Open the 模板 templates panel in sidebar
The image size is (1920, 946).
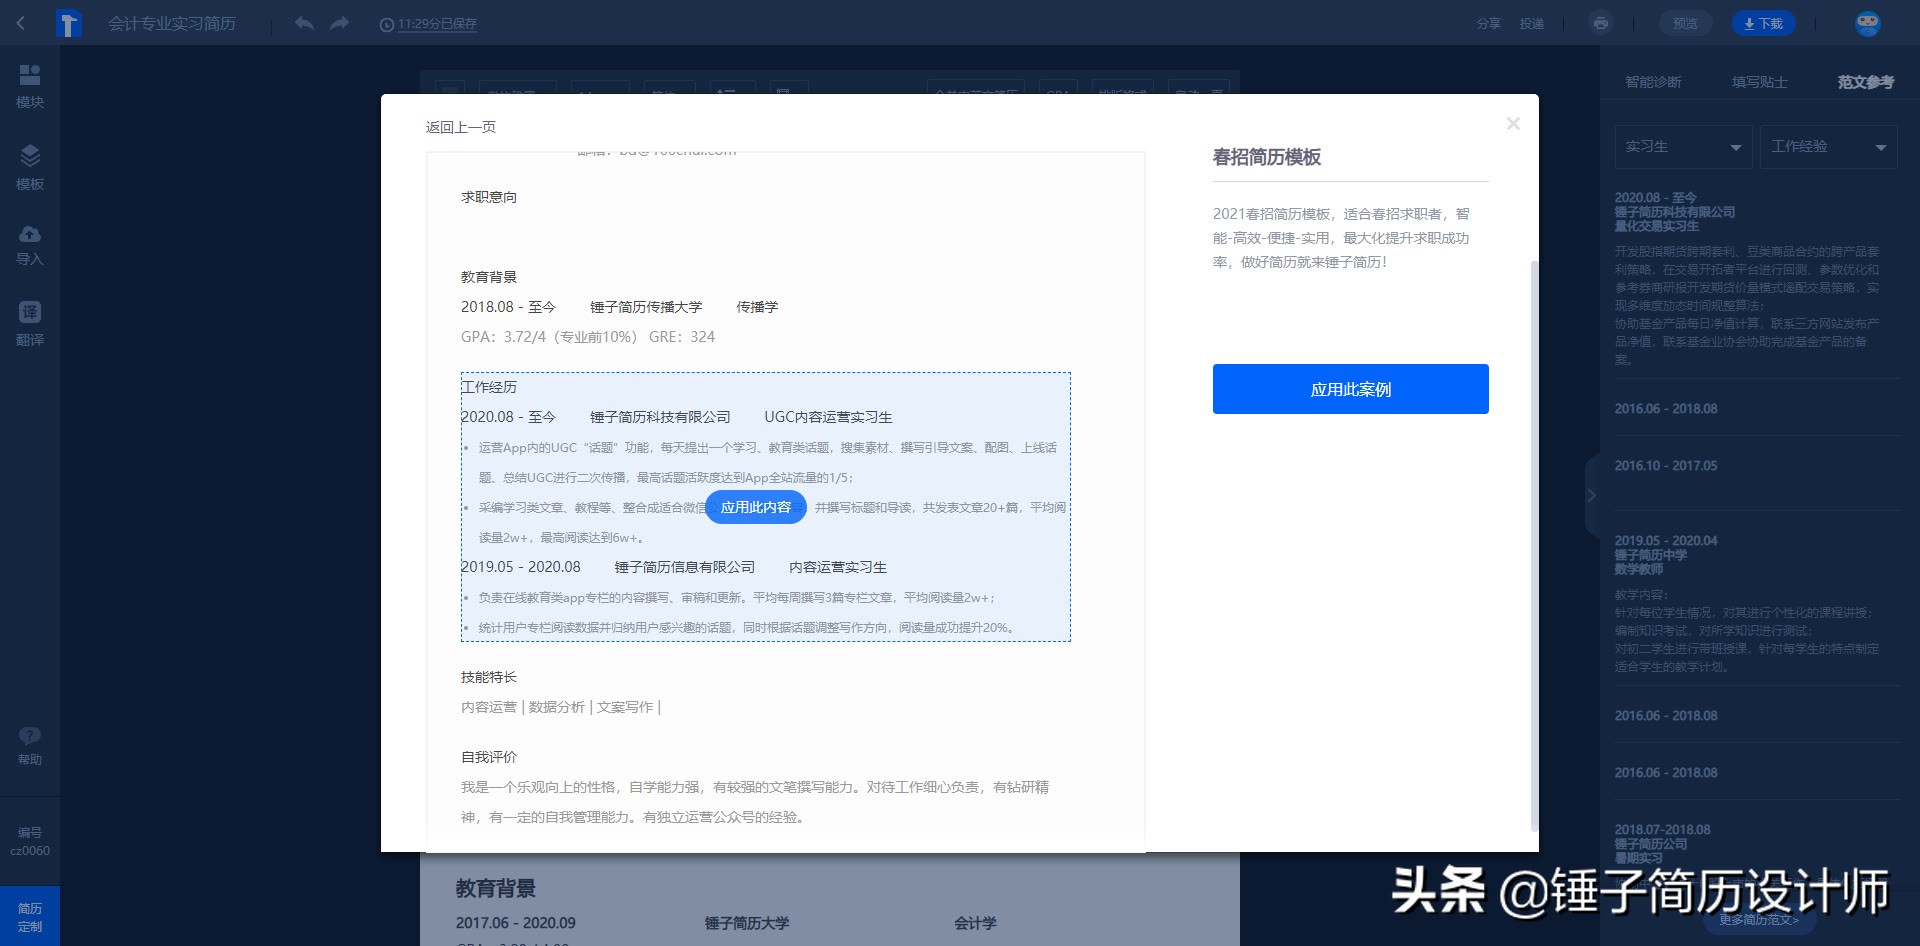pos(30,168)
